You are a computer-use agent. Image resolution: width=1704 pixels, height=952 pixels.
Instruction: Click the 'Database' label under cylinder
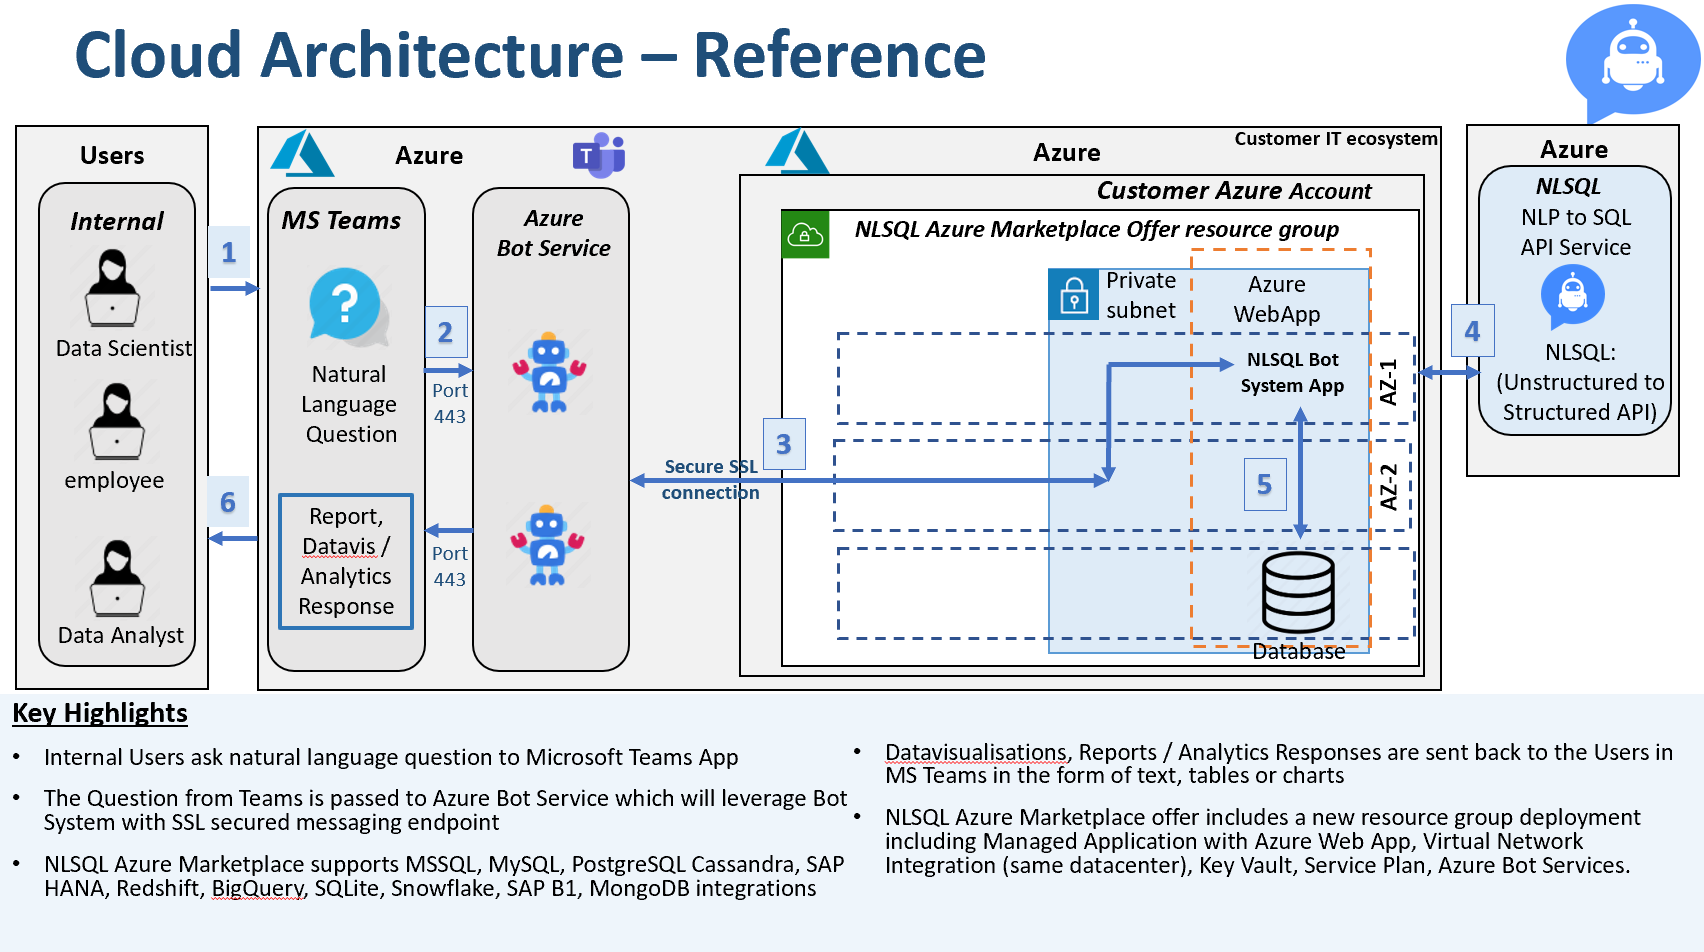1298,651
